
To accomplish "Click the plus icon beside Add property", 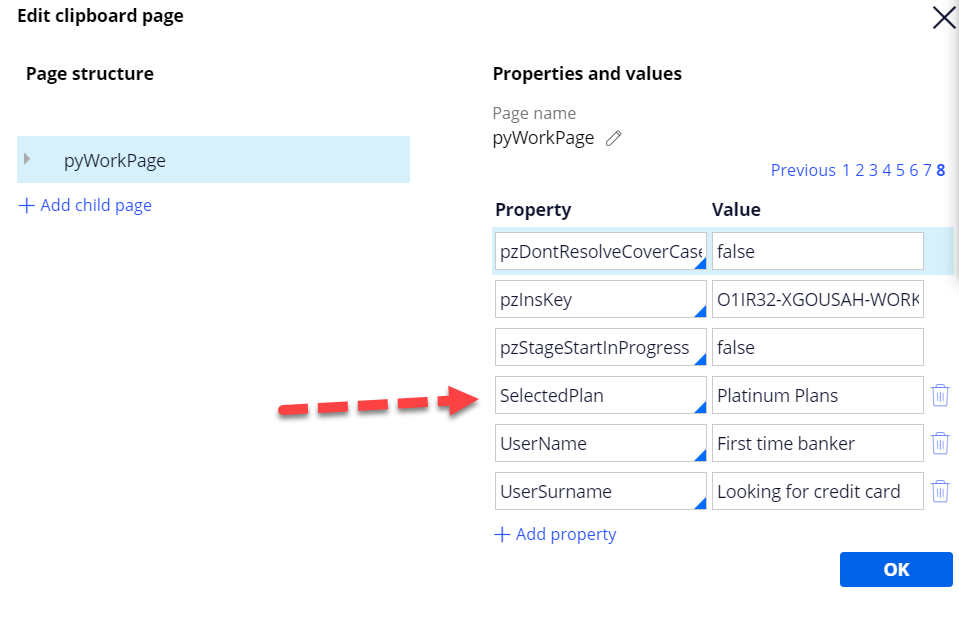I will 502,534.
